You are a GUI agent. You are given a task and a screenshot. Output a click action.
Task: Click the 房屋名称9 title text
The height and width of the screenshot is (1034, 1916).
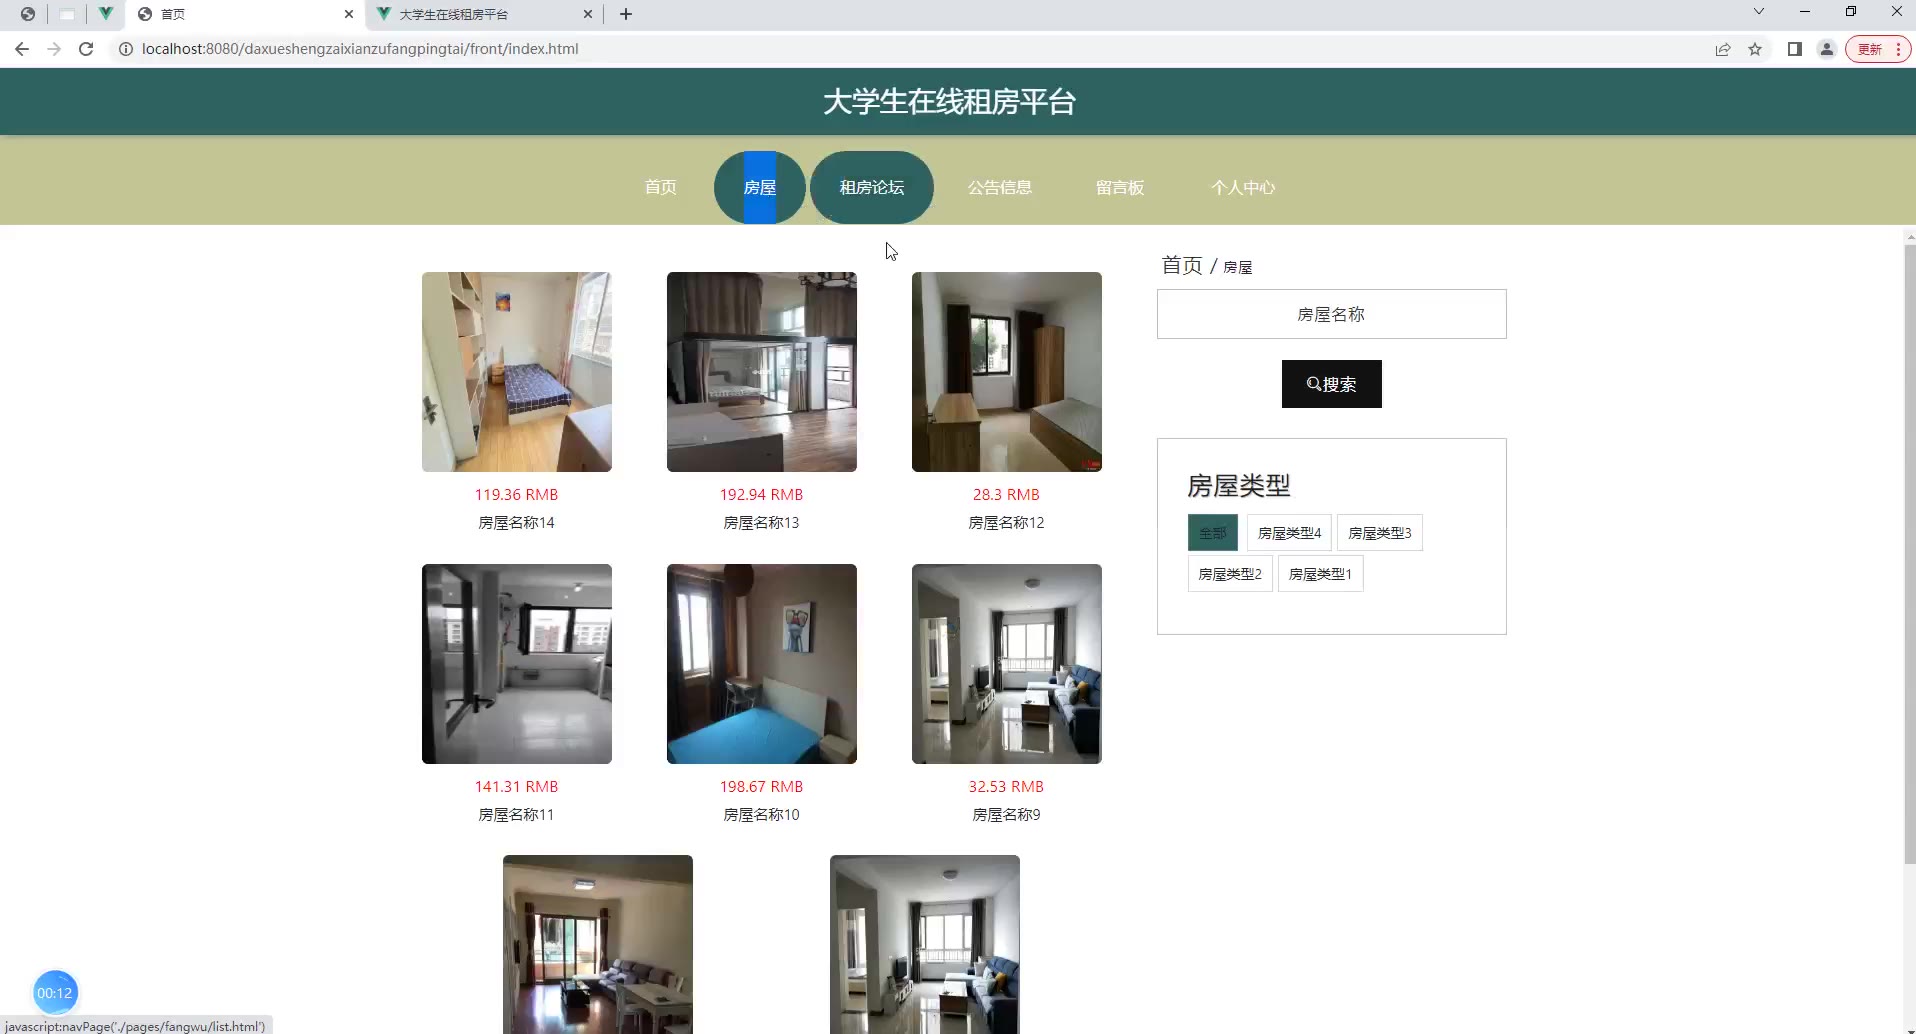click(x=1007, y=815)
